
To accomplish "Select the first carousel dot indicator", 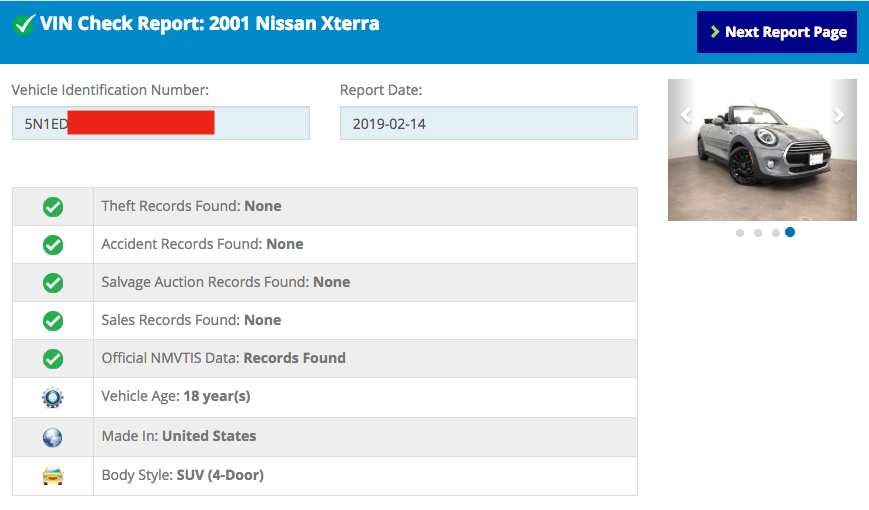I will point(740,233).
